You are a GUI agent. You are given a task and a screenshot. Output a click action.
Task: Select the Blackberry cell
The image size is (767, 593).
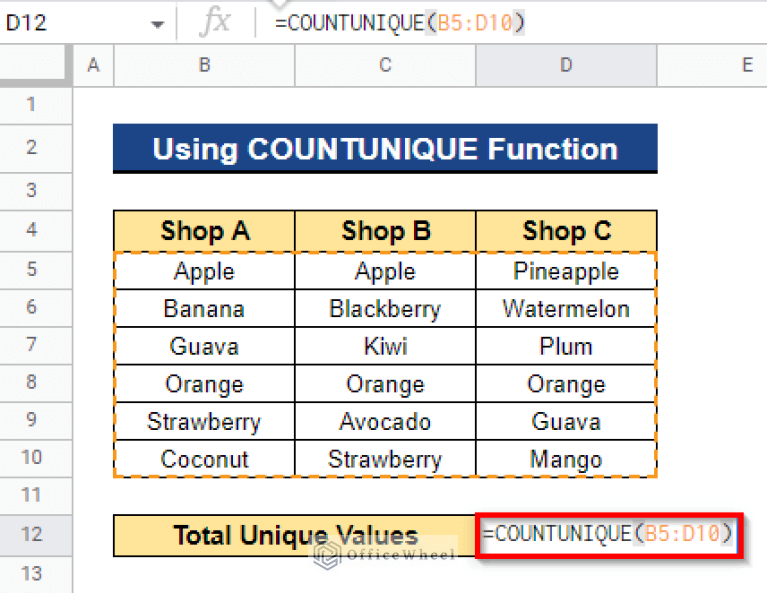385,309
